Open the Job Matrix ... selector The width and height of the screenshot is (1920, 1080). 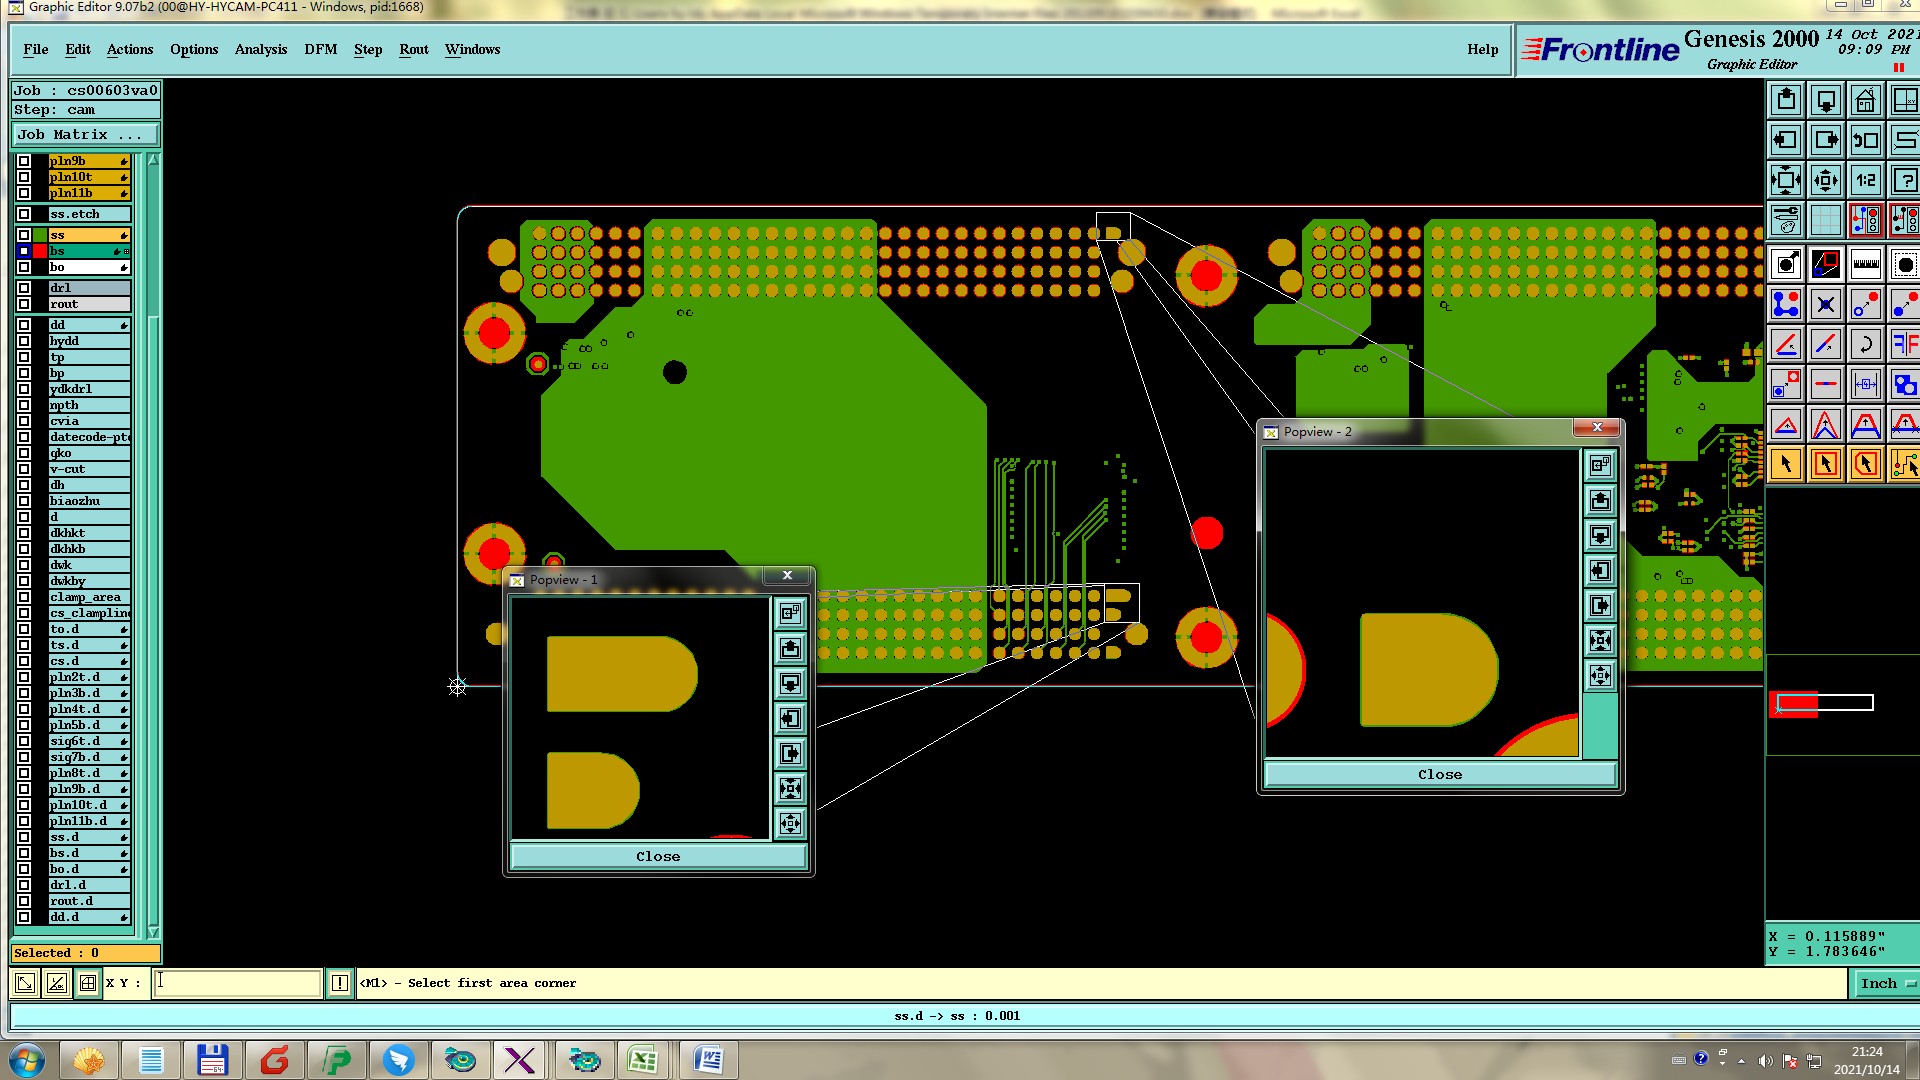pyautogui.click(x=85, y=134)
